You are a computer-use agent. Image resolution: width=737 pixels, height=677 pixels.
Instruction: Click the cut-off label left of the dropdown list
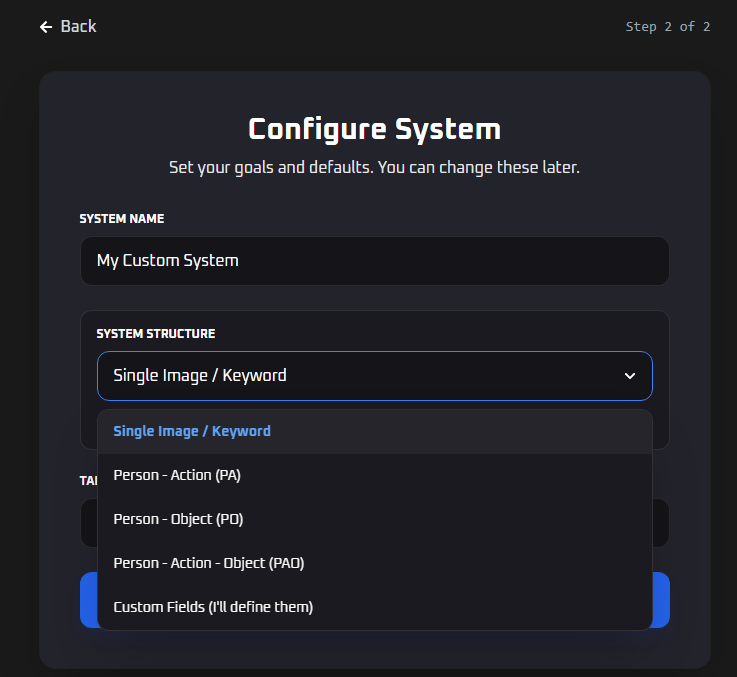pos(88,481)
